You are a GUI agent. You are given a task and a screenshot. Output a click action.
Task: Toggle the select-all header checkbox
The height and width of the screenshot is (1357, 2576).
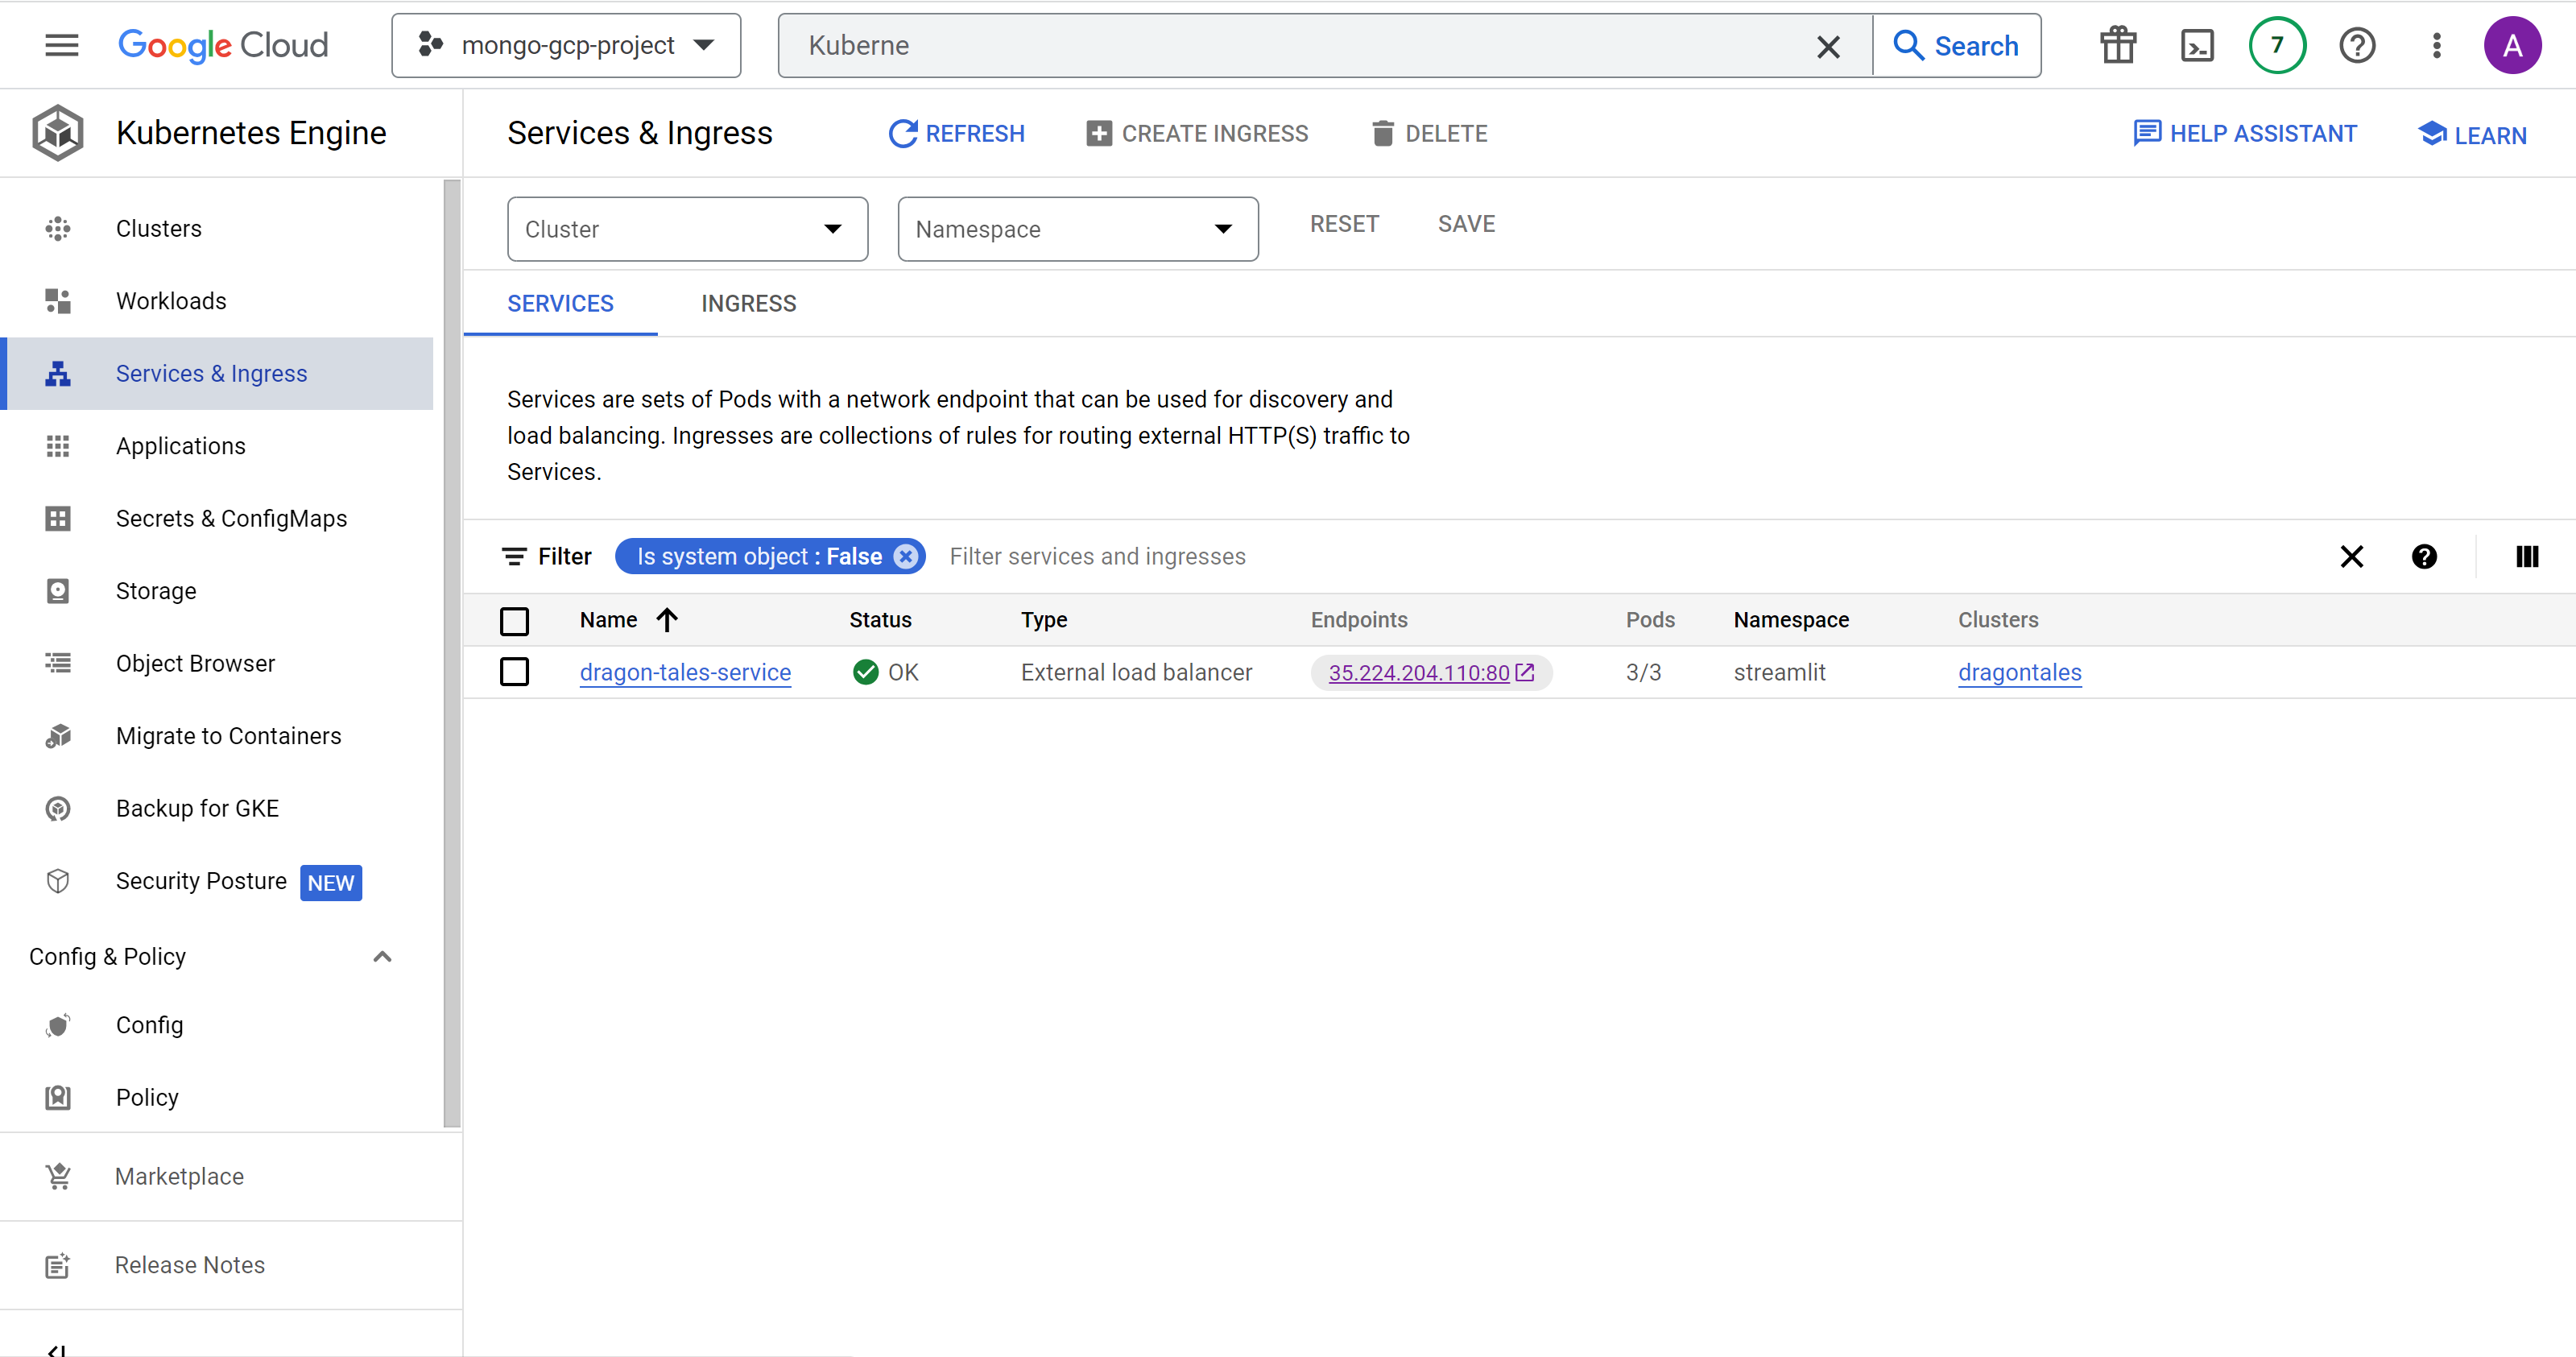pos(514,620)
